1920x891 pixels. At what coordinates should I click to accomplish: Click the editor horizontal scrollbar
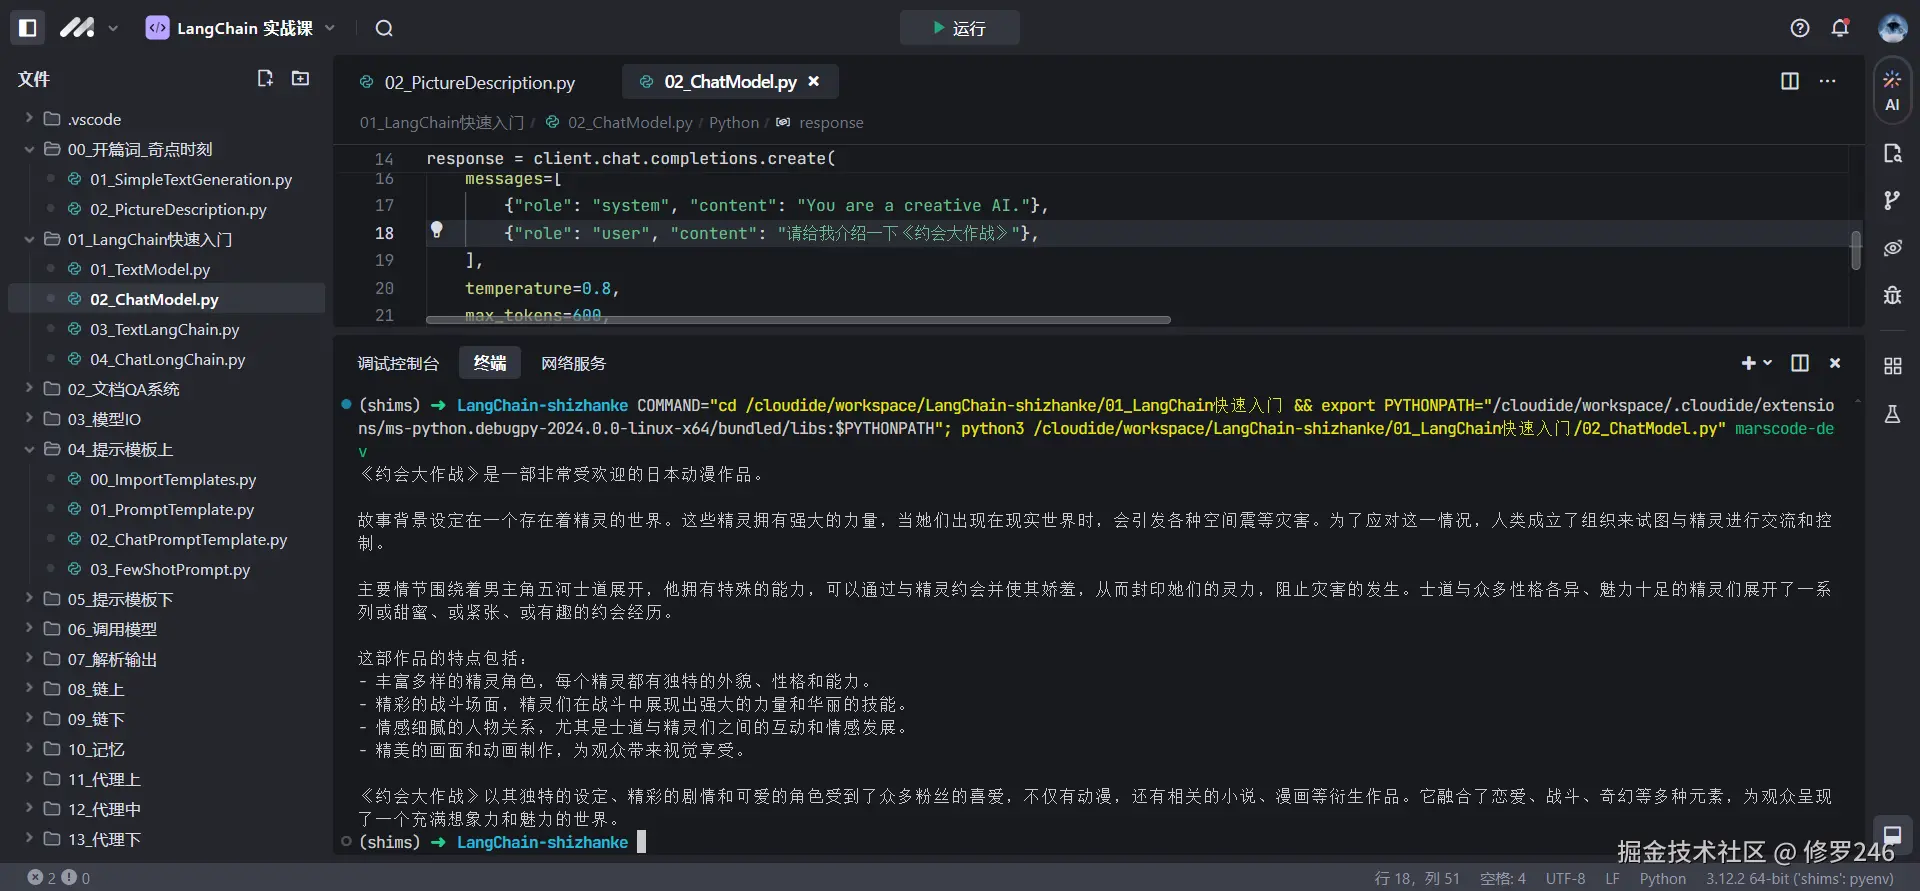click(x=798, y=320)
